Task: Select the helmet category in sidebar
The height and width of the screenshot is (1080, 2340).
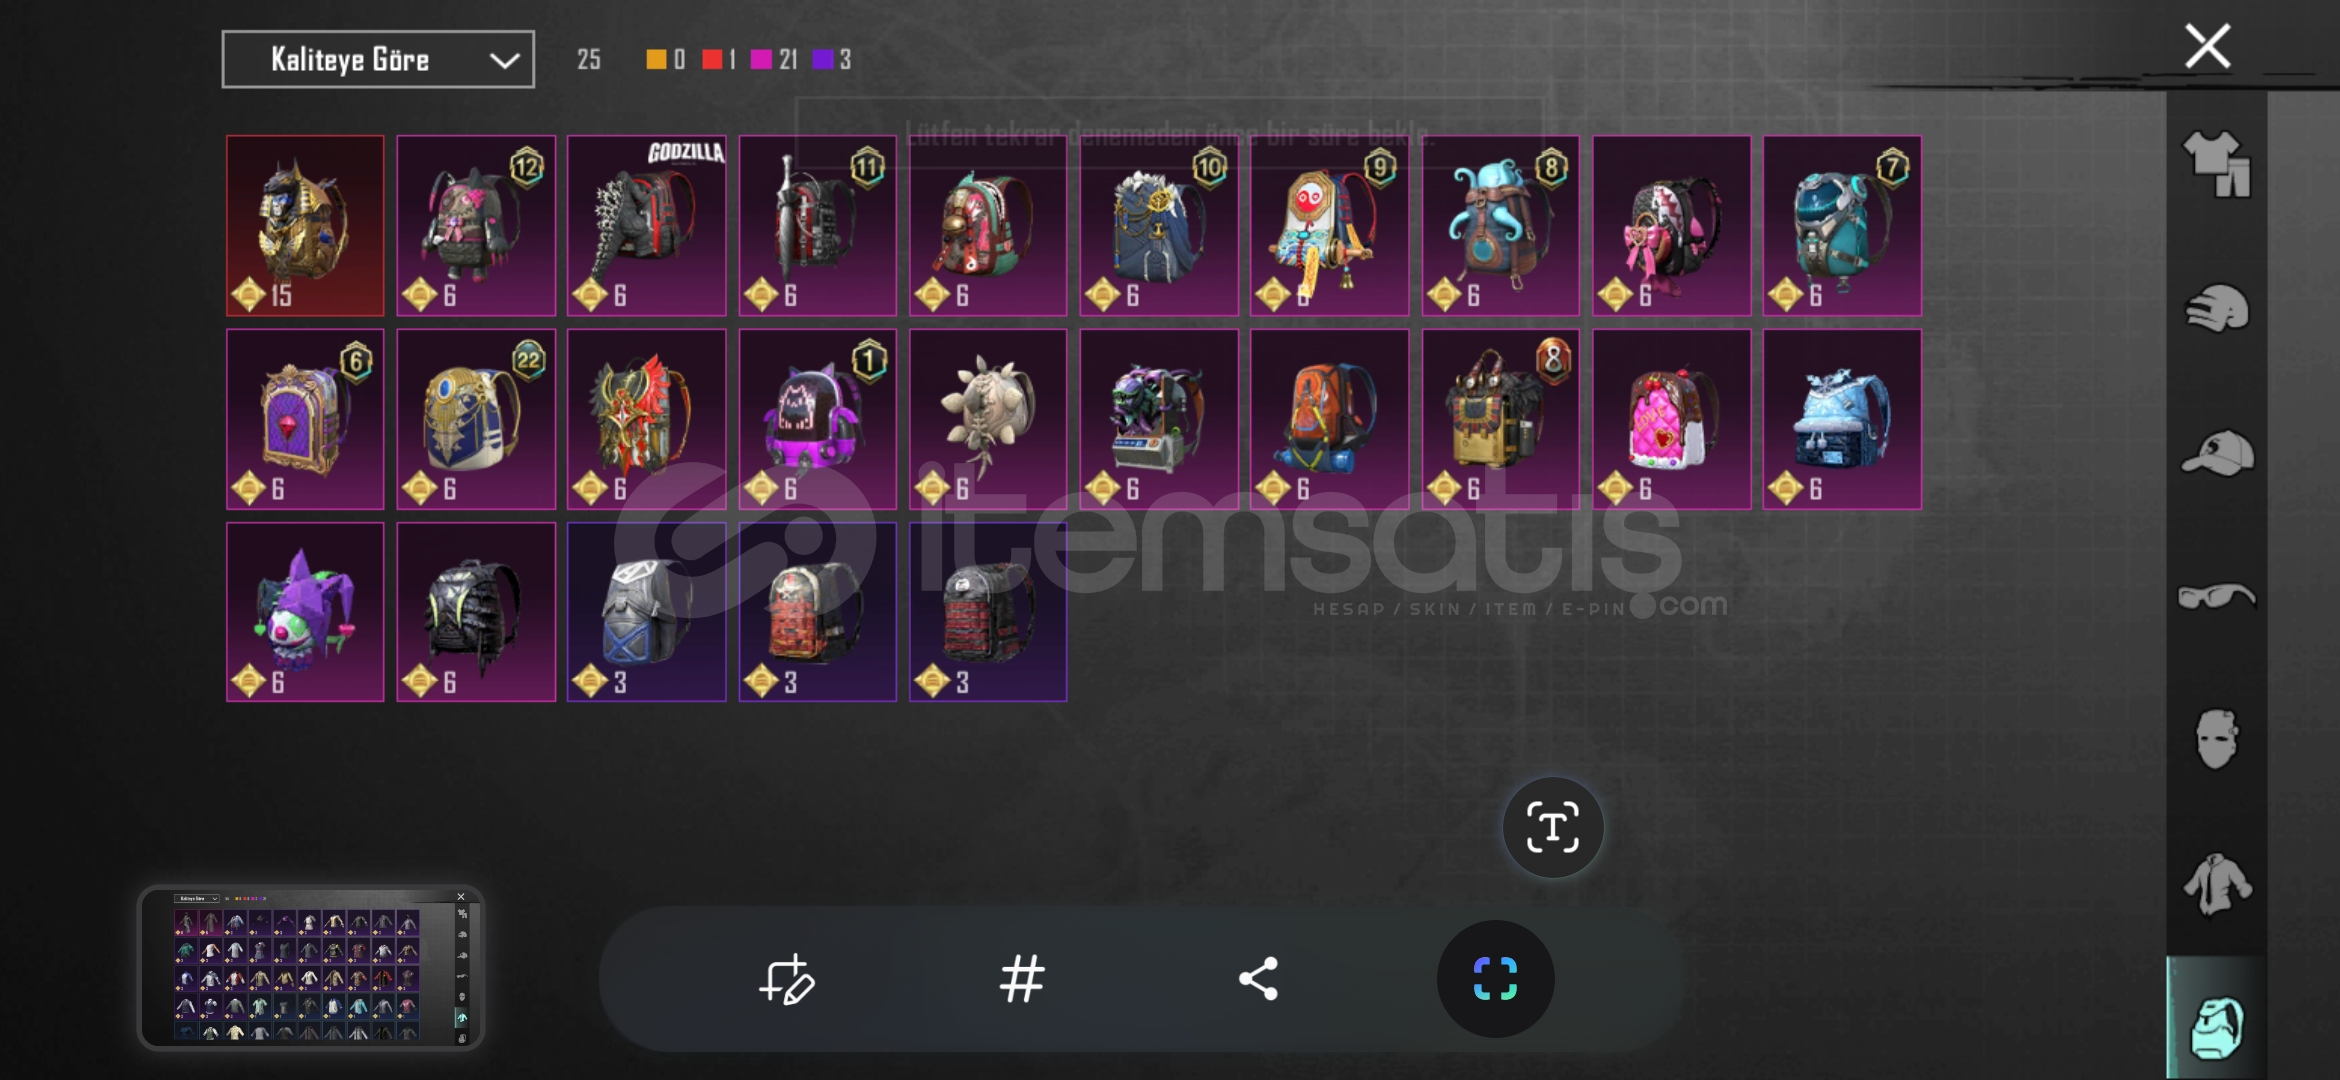Action: [2216, 309]
